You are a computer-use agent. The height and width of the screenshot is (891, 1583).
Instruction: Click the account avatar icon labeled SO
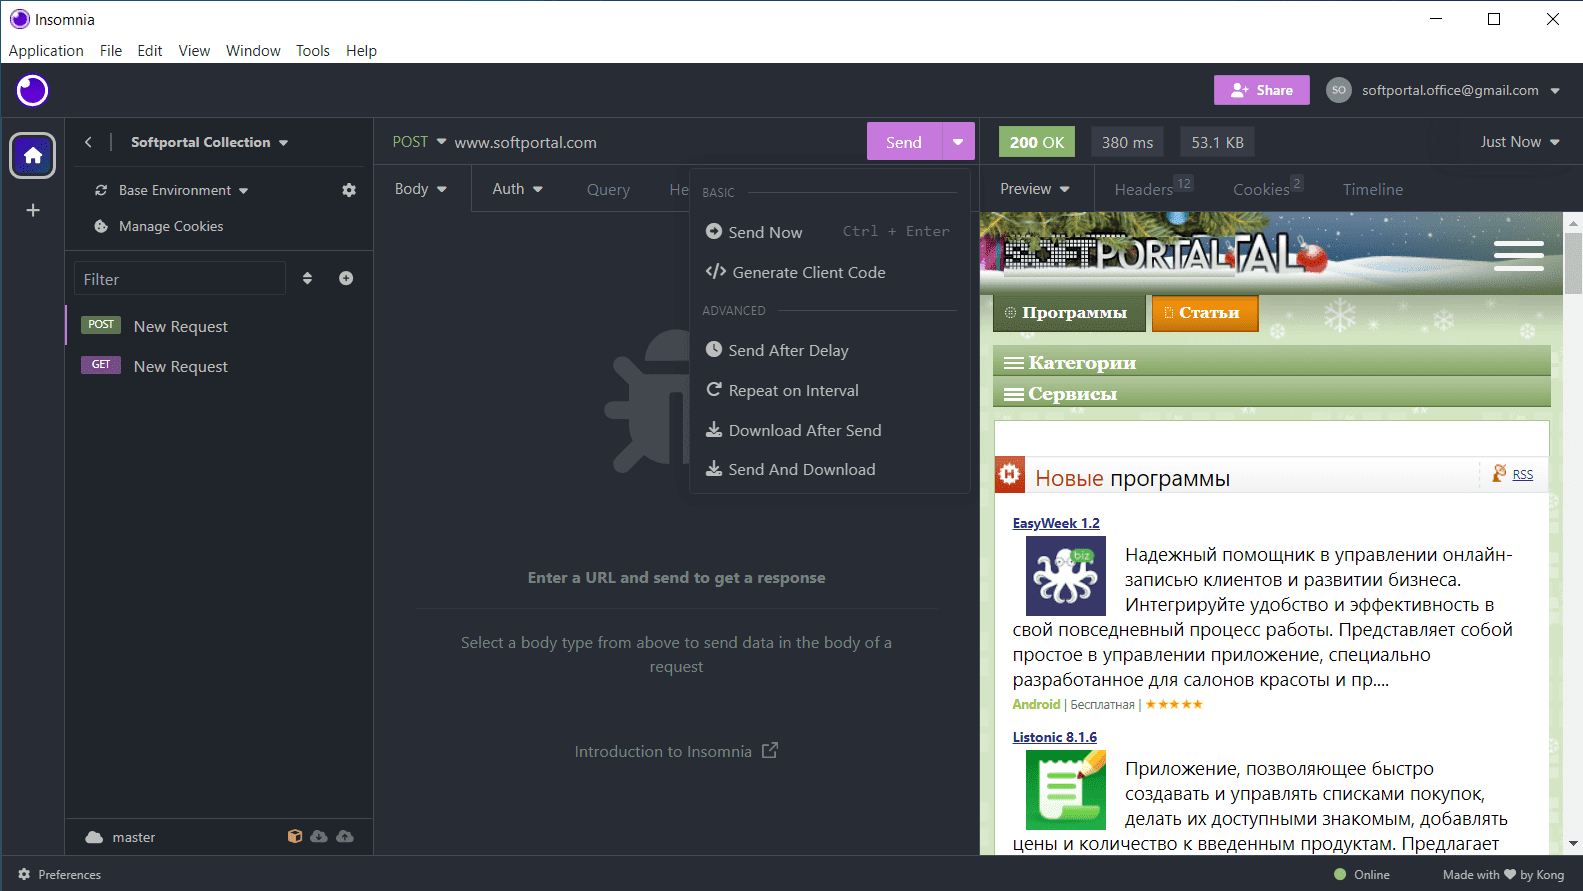click(1339, 90)
